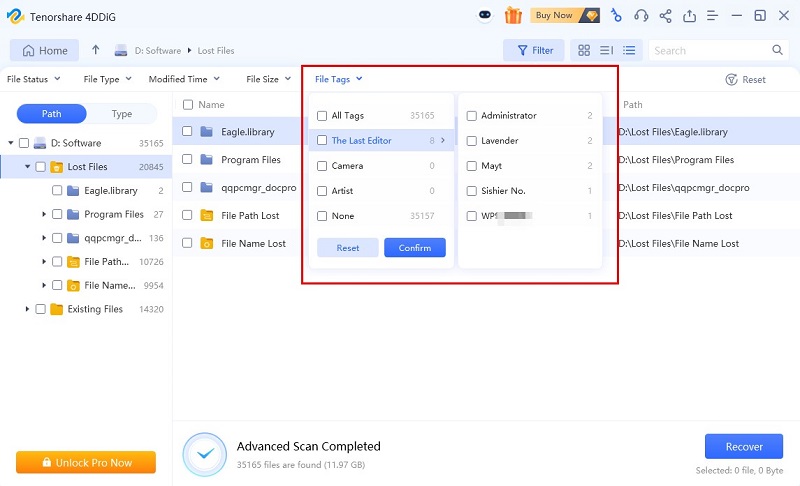Screen dimensions: 800x486
Task: Go to Home
Action: [44, 50]
